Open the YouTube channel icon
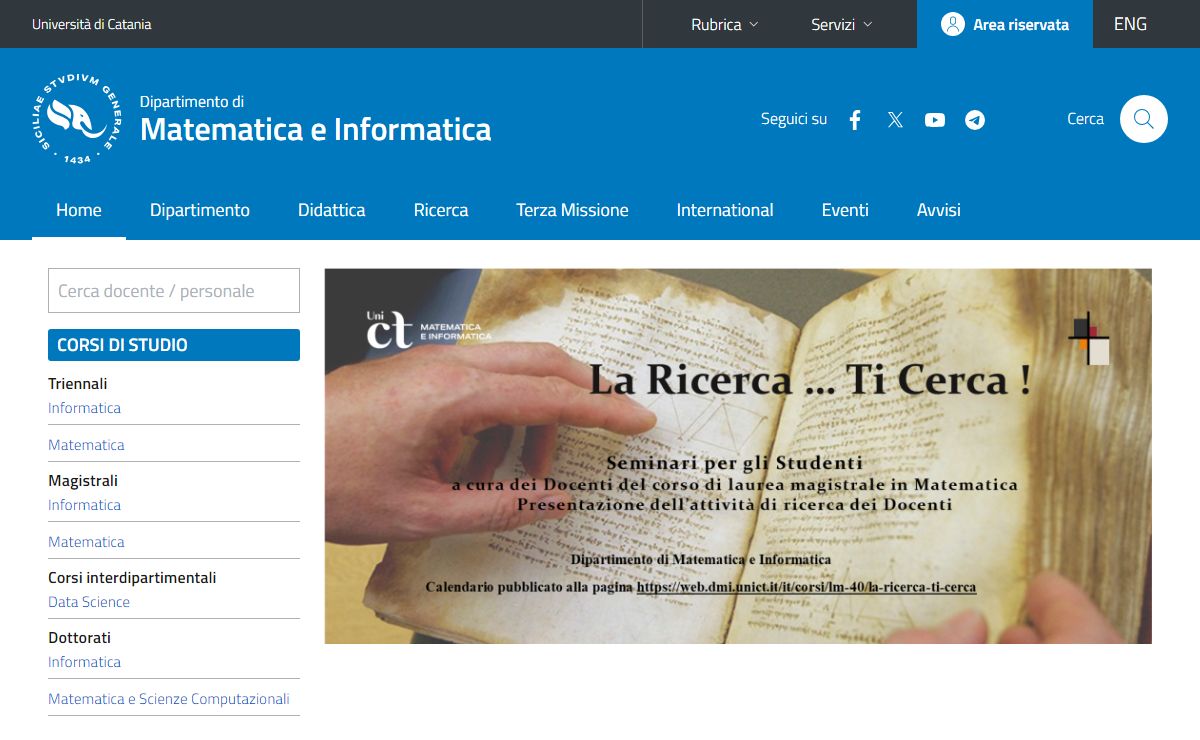1200x740 pixels. [x=935, y=120]
